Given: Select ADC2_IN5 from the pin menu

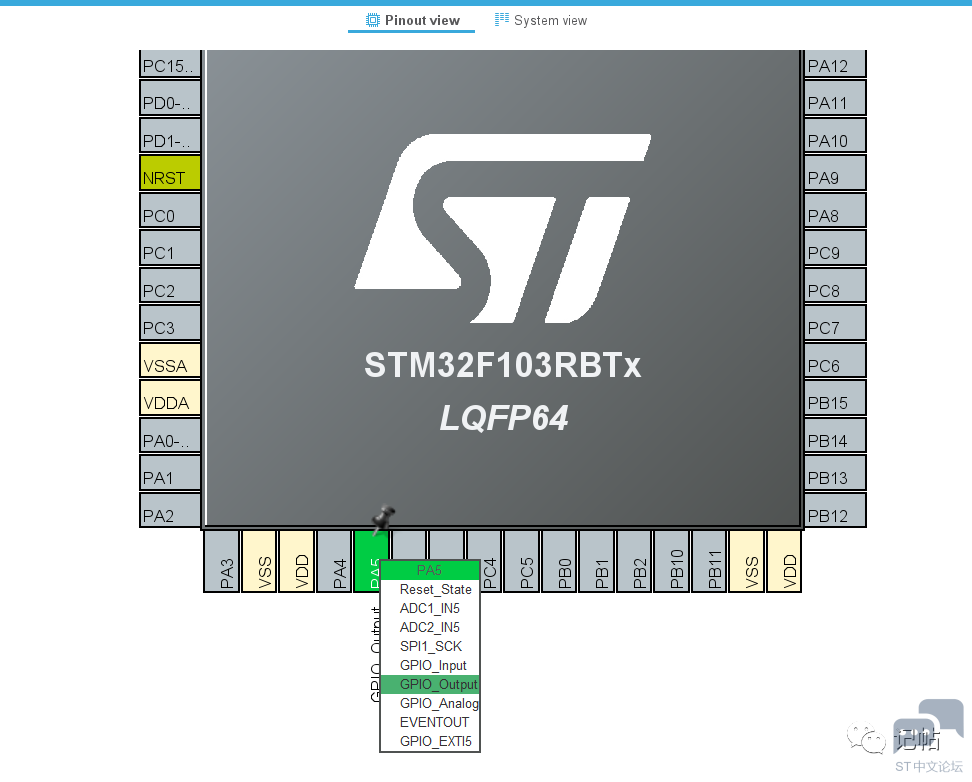Looking at the screenshot, I should [430, 627].
